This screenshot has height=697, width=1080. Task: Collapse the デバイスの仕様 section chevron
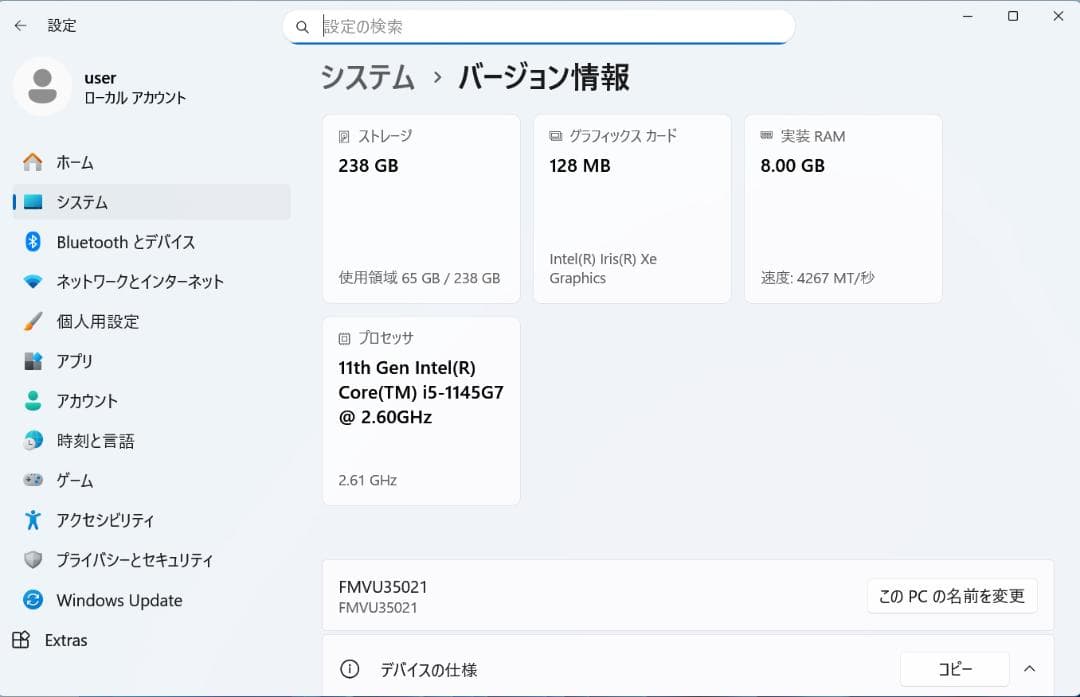(x=1030, y=668)
